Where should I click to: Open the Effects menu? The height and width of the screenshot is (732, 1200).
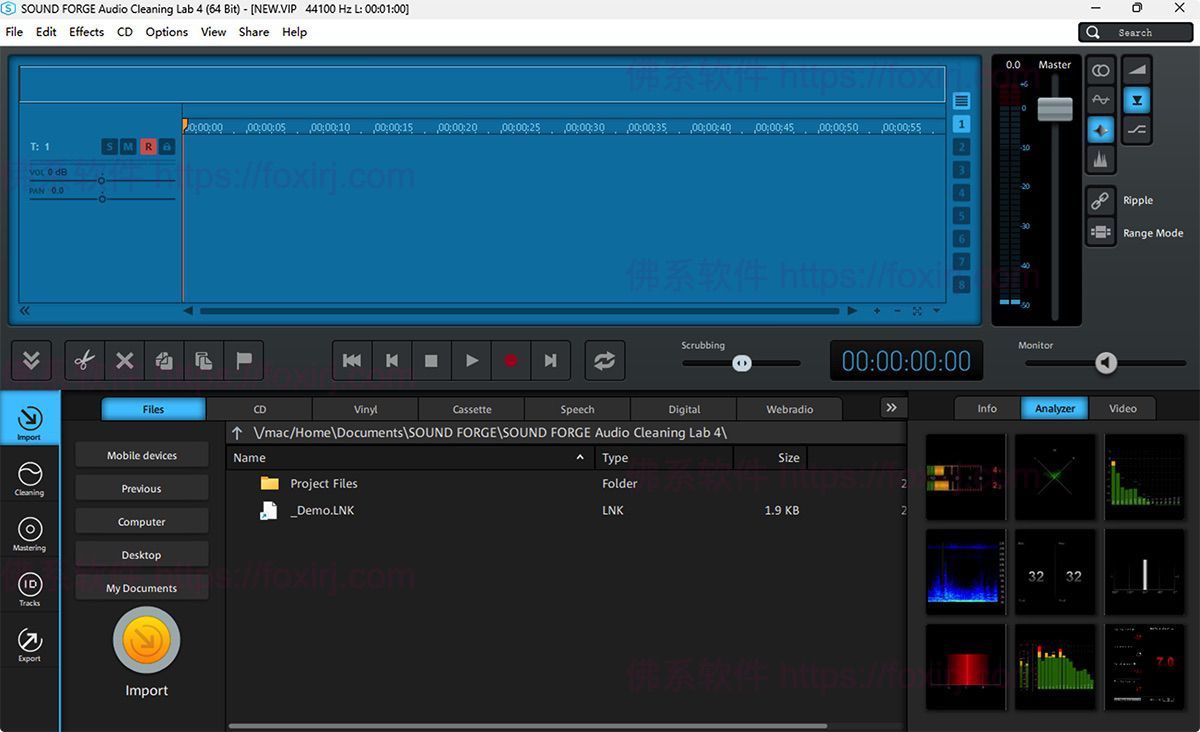86,32
